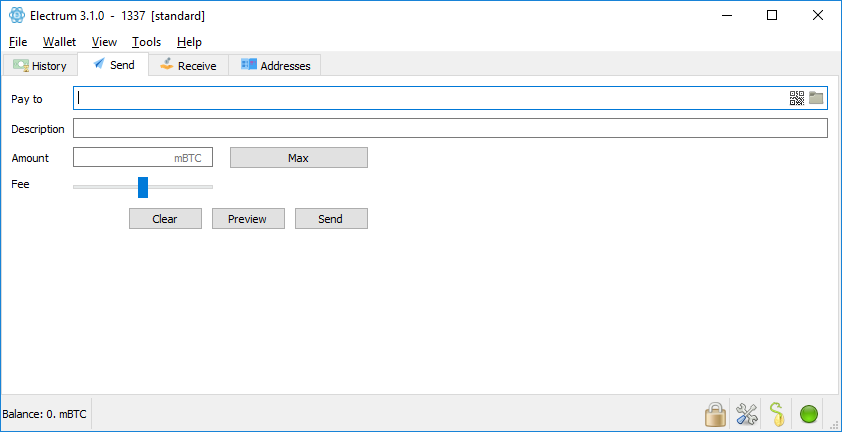Image resolution: width=842 pixels, height=432 pixels.
Task: Open the Help menu
Action: (x=189, y=42)
